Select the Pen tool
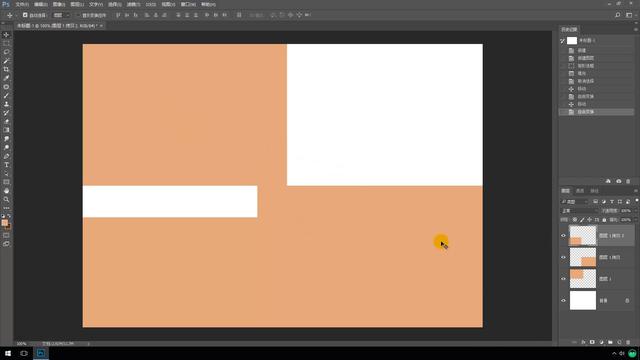The image size is (640, 360). 6,156
